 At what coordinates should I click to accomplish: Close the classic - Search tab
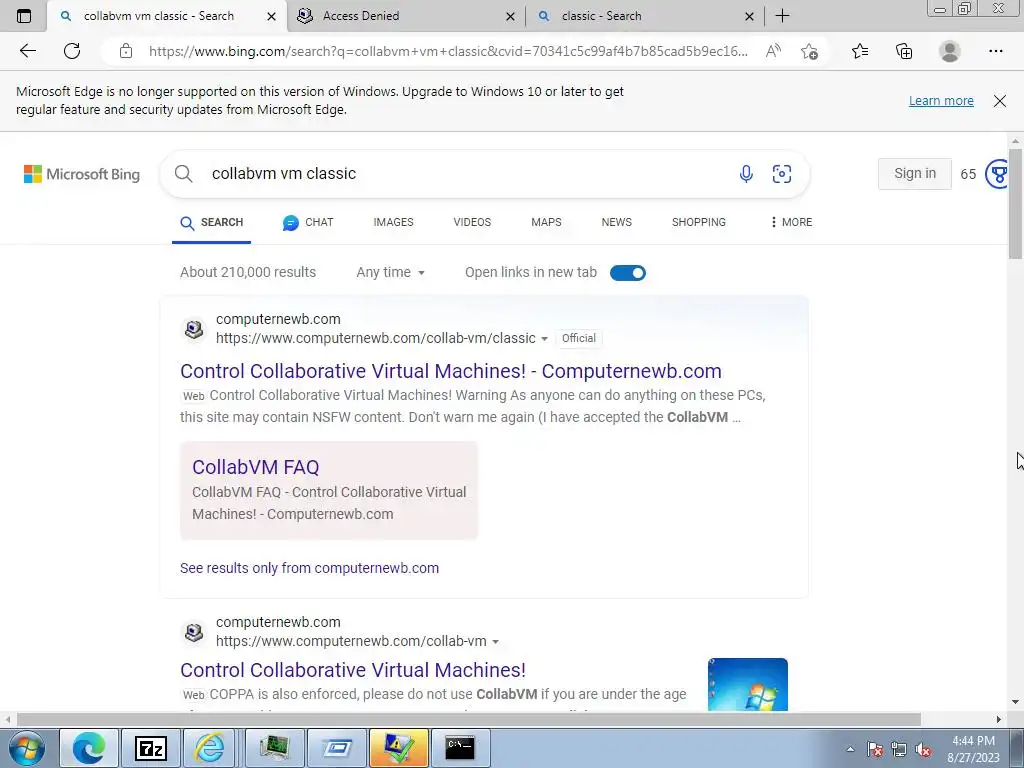click(750, 16)
